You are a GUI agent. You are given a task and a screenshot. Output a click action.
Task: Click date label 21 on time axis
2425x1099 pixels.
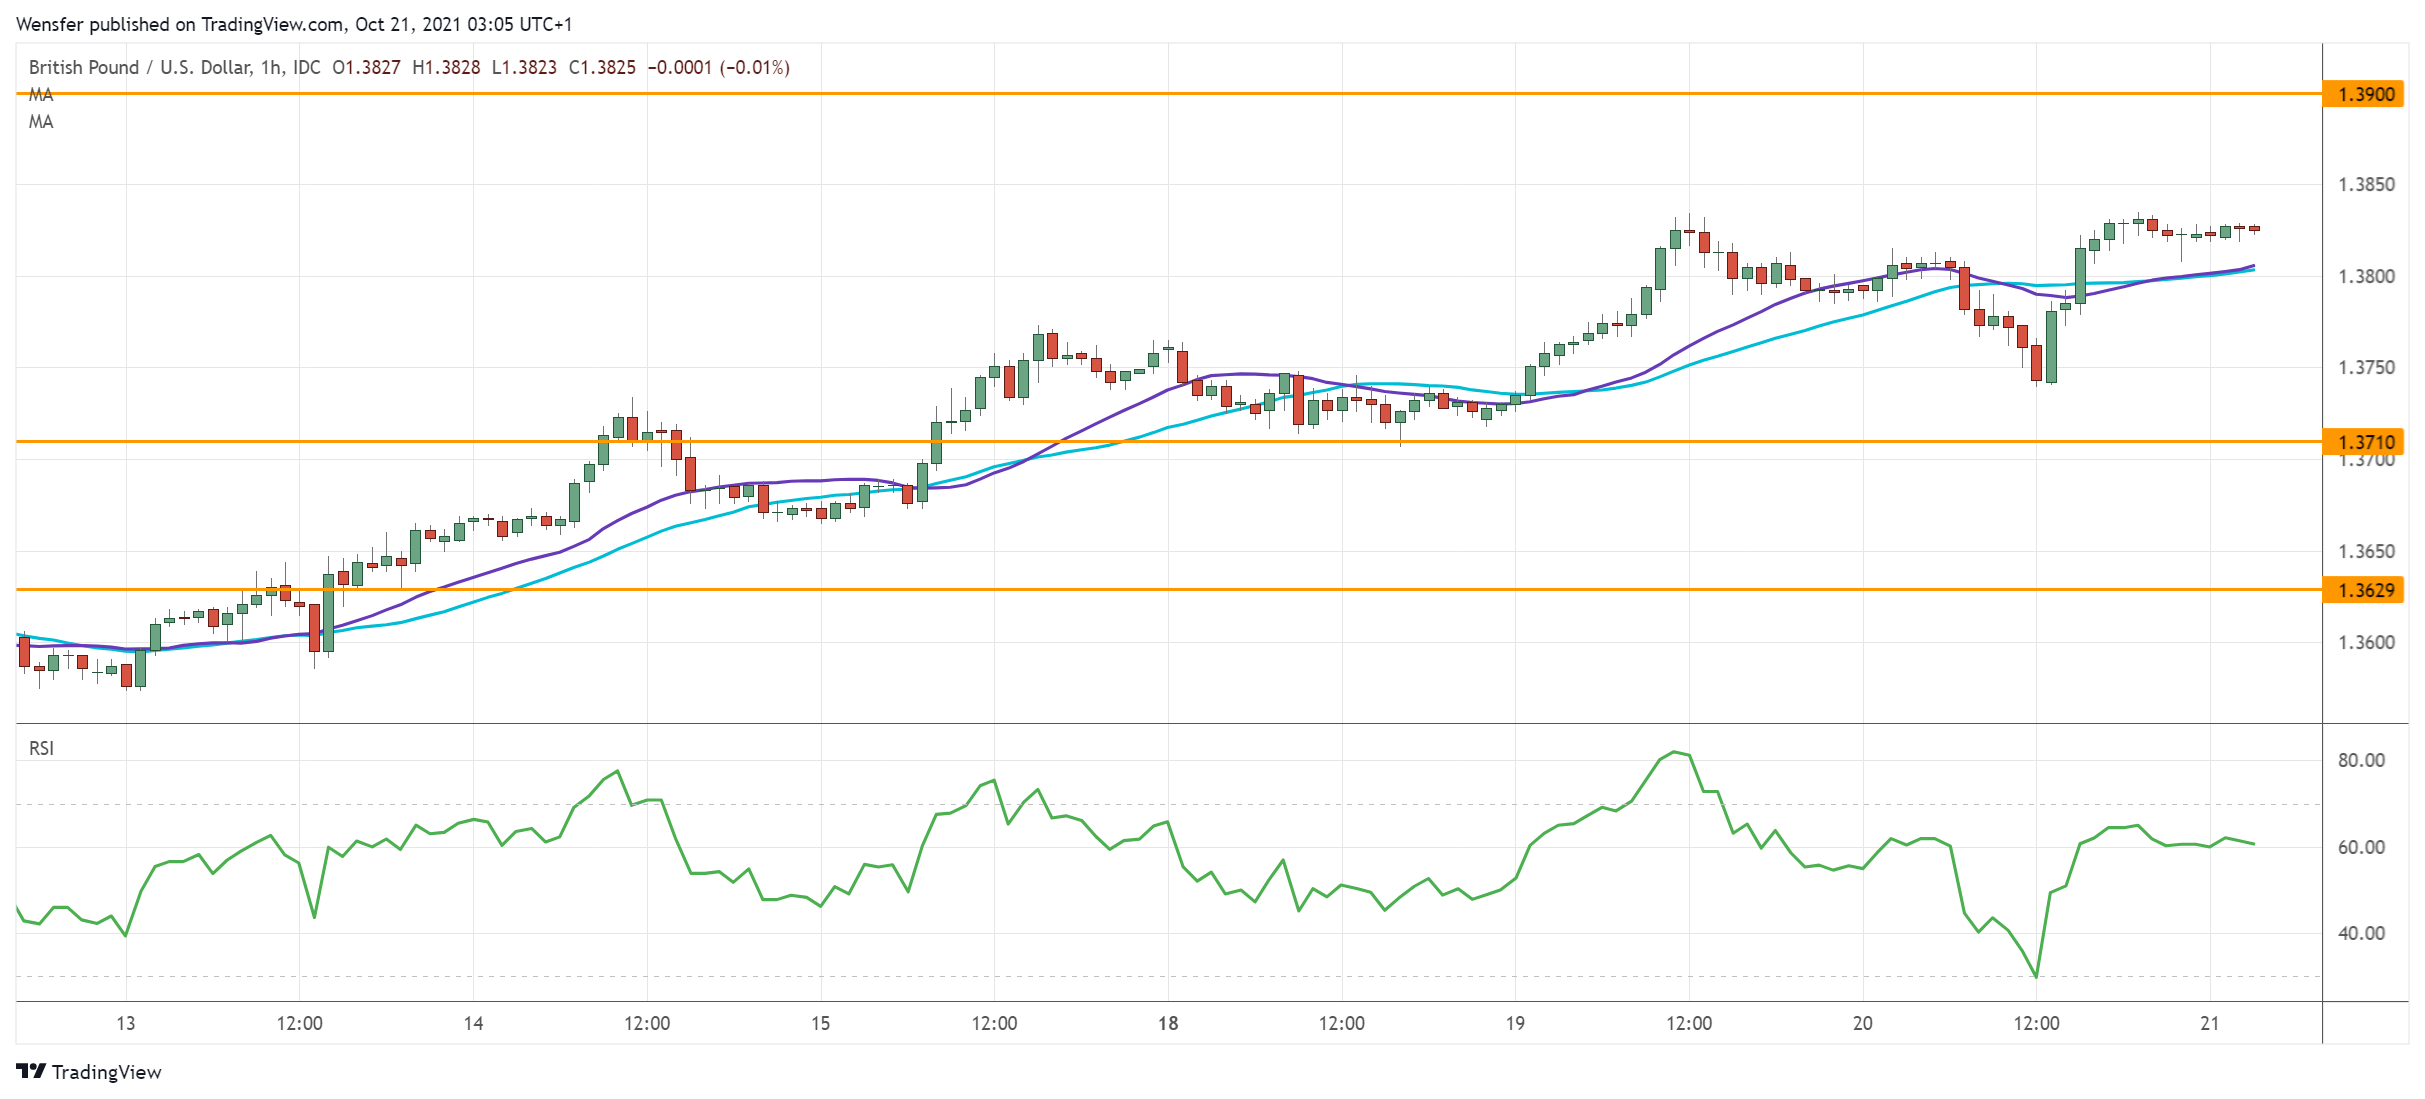pyautogui.click(x=2210, y=1023)
